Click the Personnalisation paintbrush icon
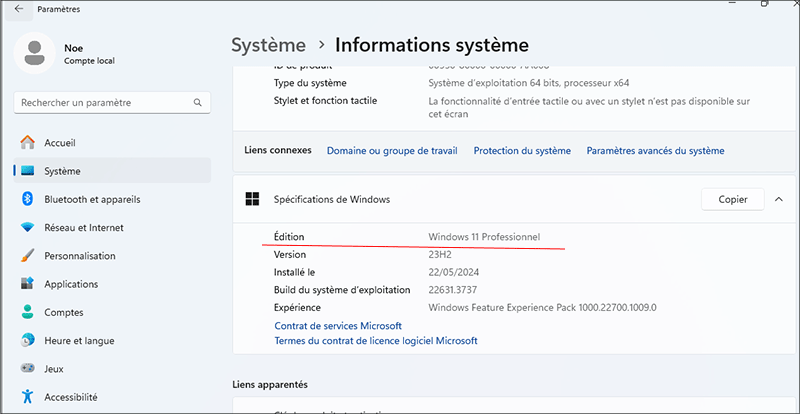 click(x=28, y=256)
